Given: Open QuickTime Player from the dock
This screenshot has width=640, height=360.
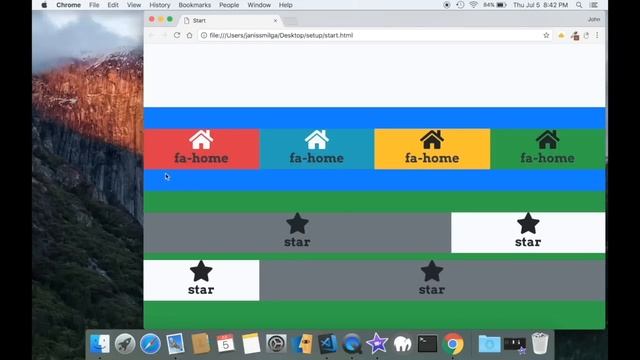Looking at the screenshot, I should click(x=352, y=344).
